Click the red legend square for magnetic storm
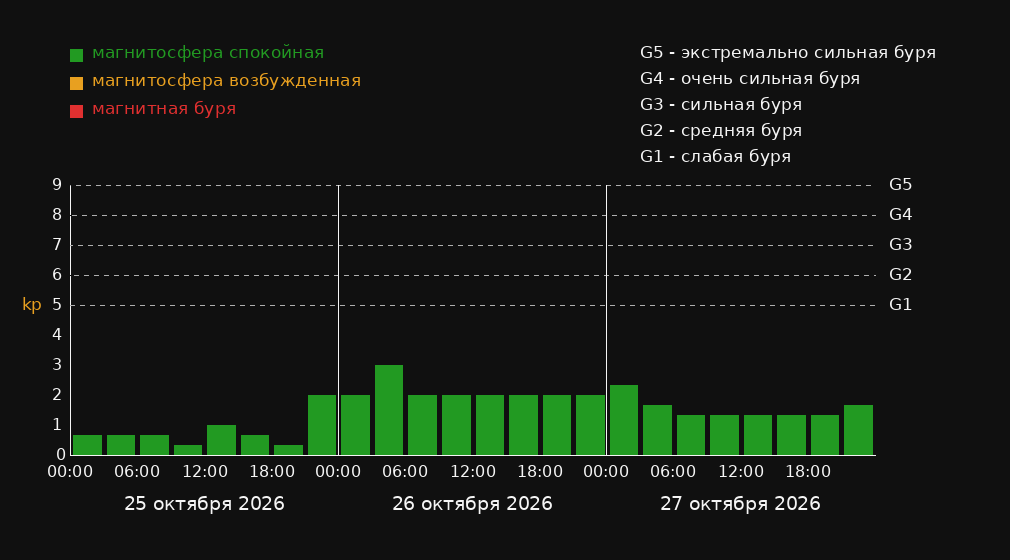 [77, 111]
